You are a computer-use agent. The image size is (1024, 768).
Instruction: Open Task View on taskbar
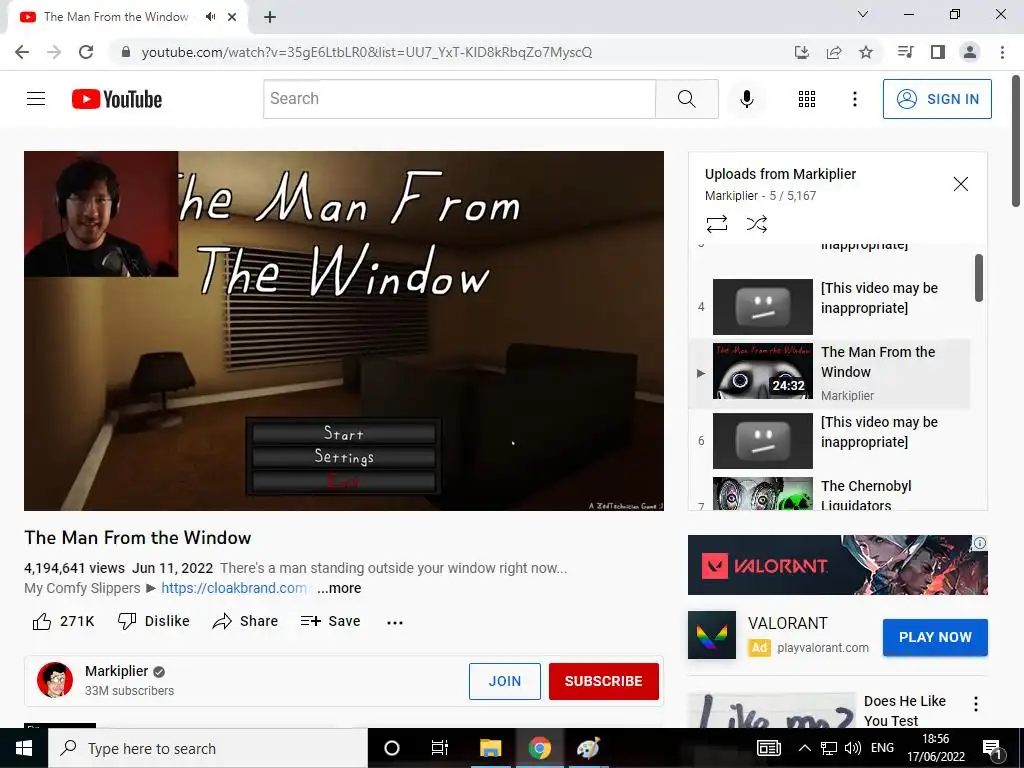[x=440, y=748]
